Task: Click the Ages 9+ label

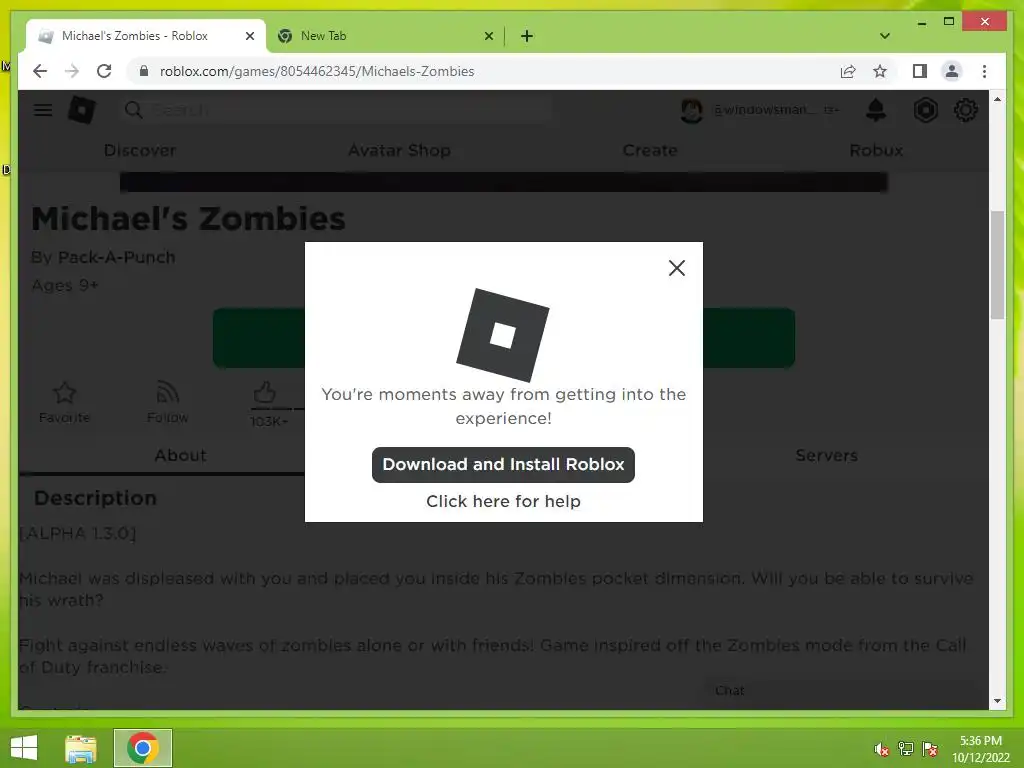Action: pyautogui.click(x=65, y=285)
